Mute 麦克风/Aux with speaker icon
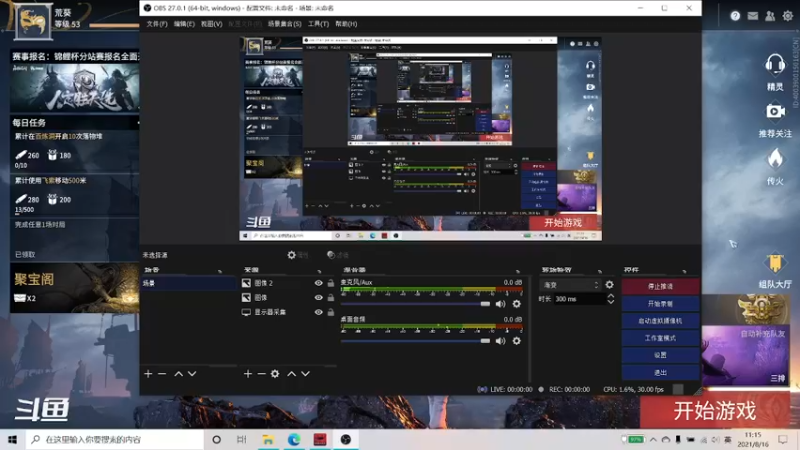This screenshot has height=450, width=800. [x=501, y=304]
